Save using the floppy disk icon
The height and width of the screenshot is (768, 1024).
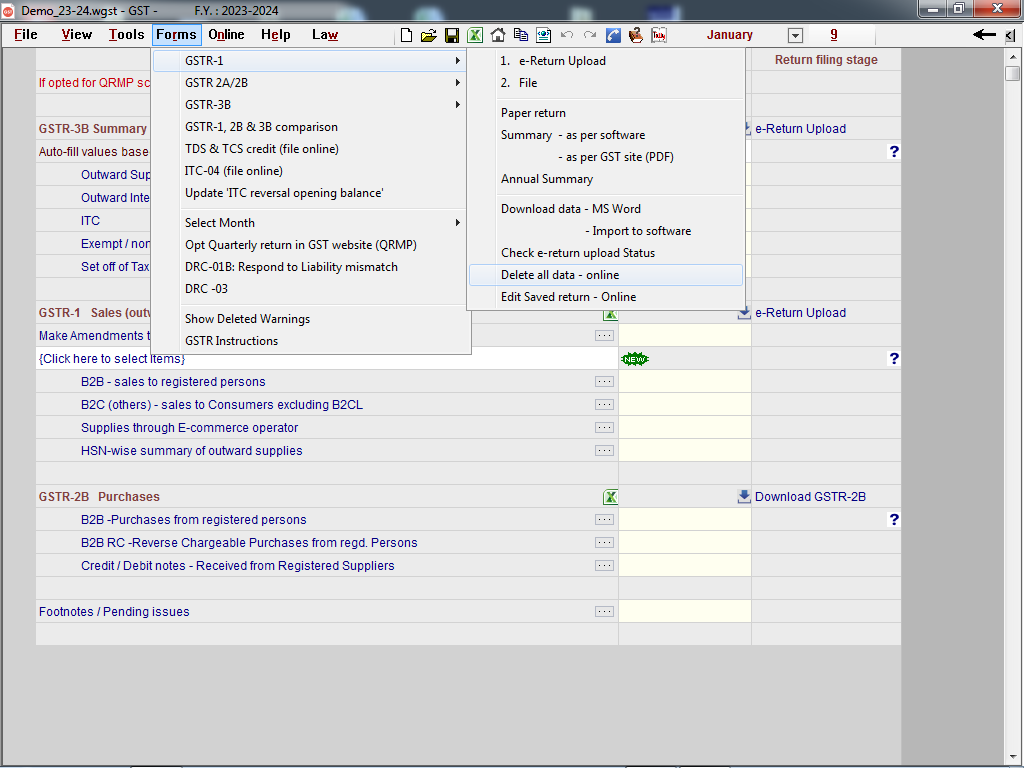click(x=452, y=35)
